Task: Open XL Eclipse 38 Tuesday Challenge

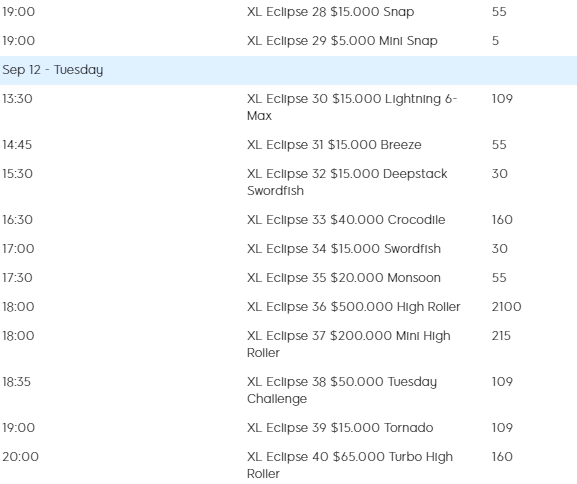Action: point(342,390)
